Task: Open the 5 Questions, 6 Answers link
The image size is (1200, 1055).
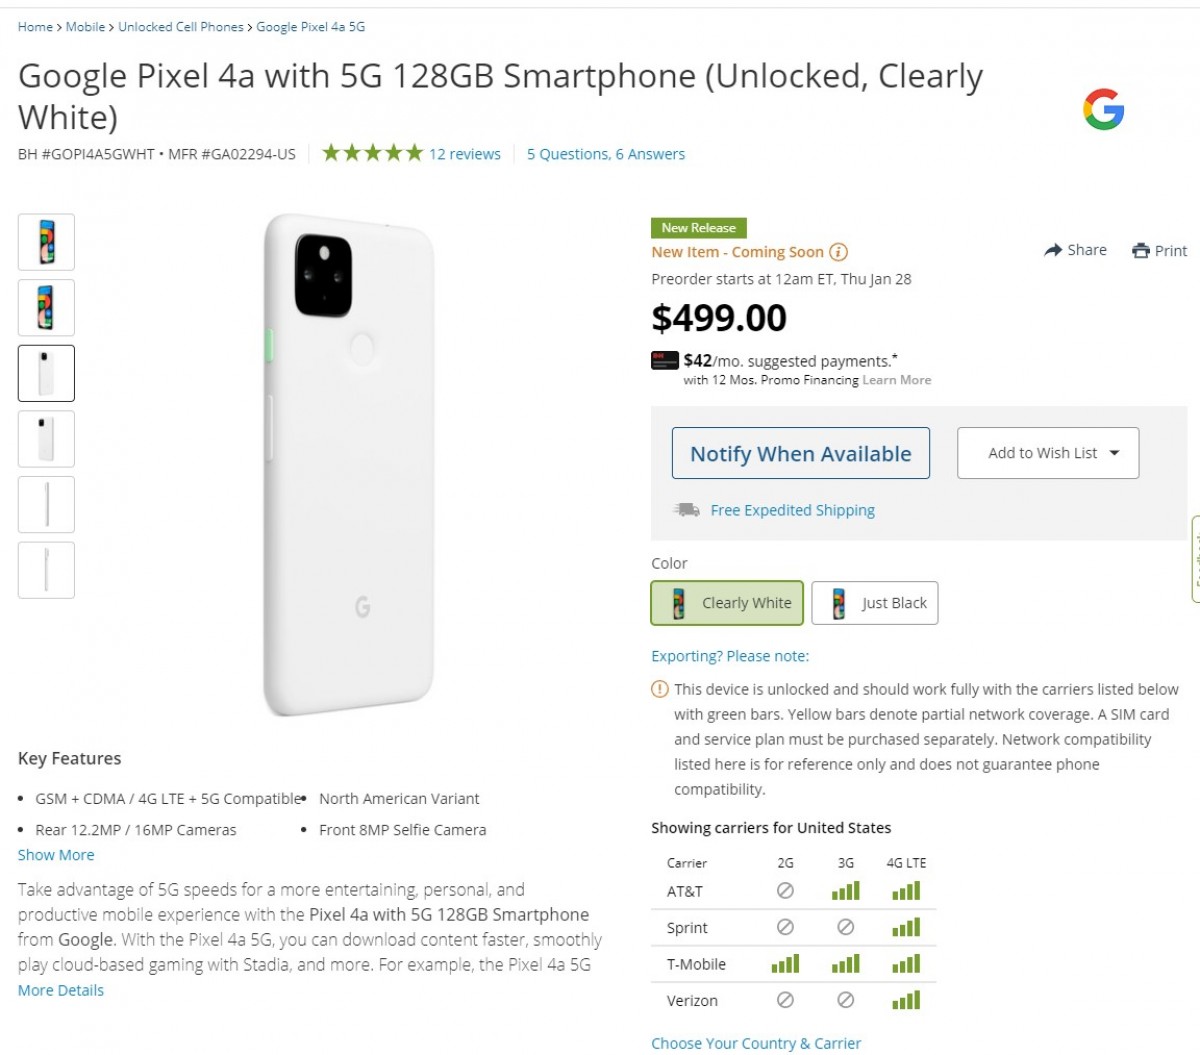Action: click(x=604, y=153)
